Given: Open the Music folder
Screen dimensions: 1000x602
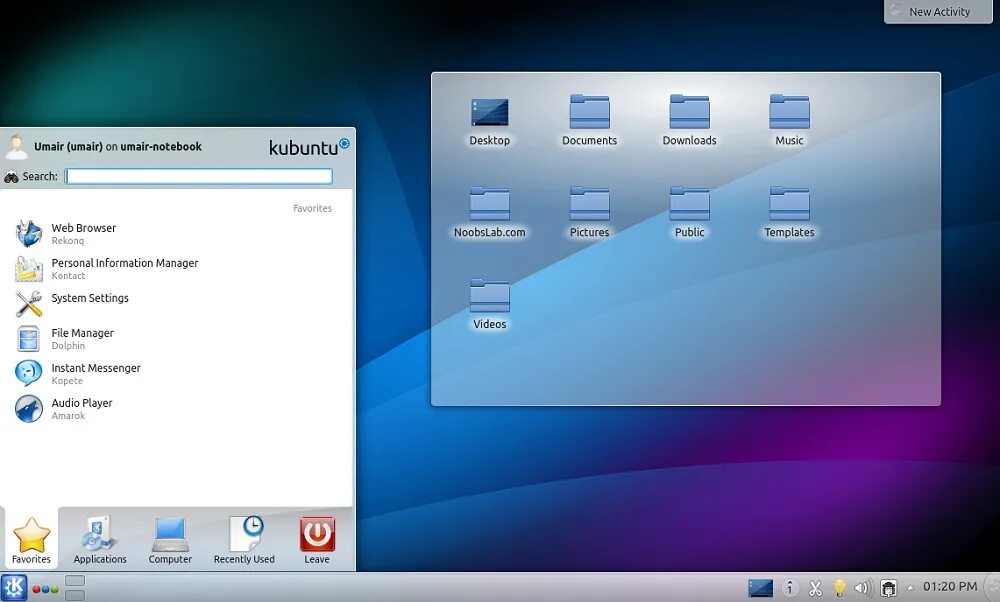Looking at the screenshot, I should point(790,121).
